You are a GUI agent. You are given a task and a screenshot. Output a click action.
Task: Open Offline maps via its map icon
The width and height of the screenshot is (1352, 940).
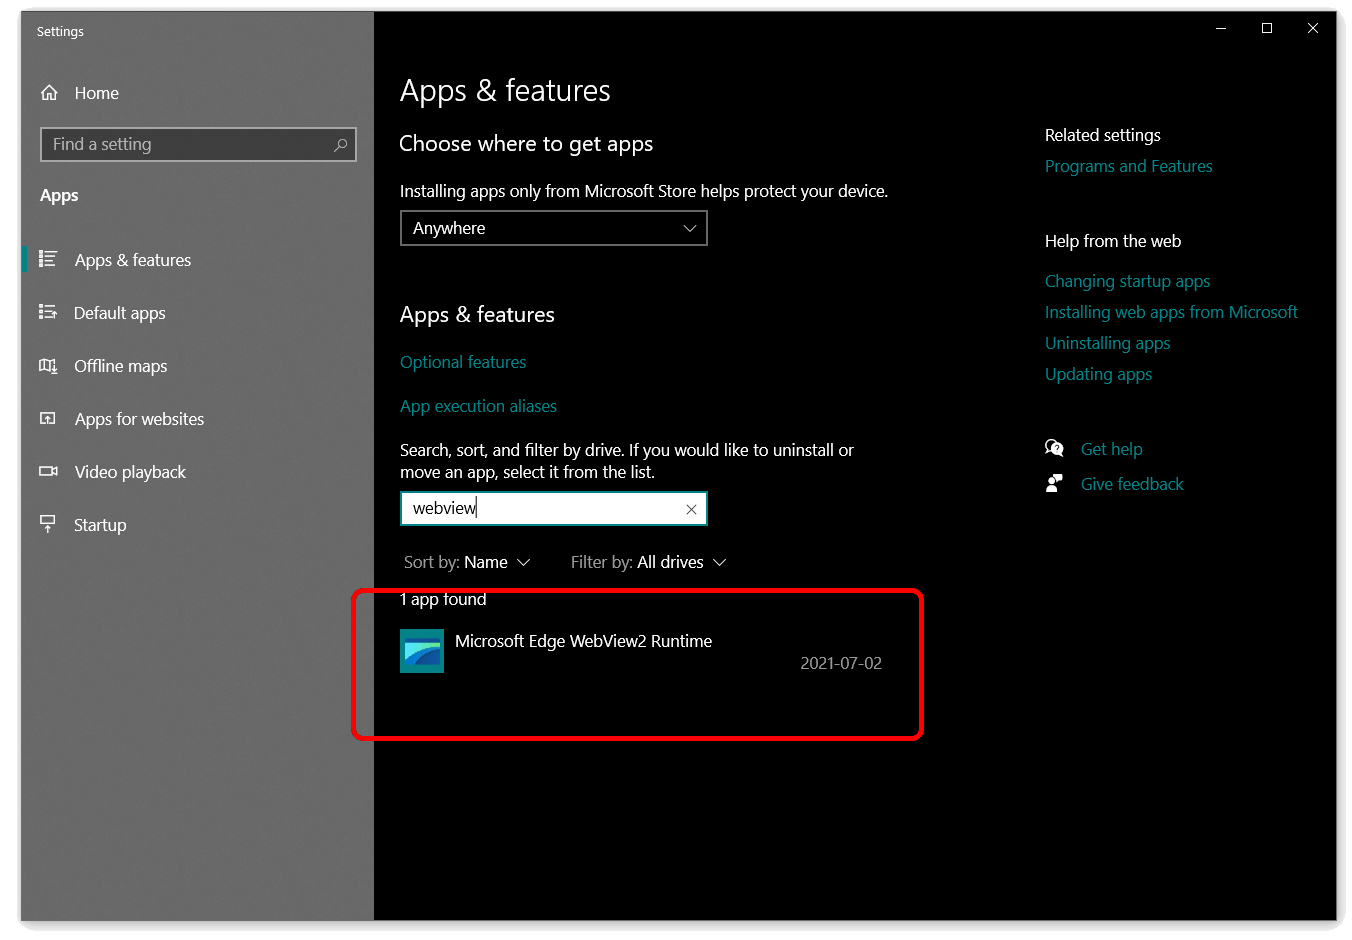point(48,366)
